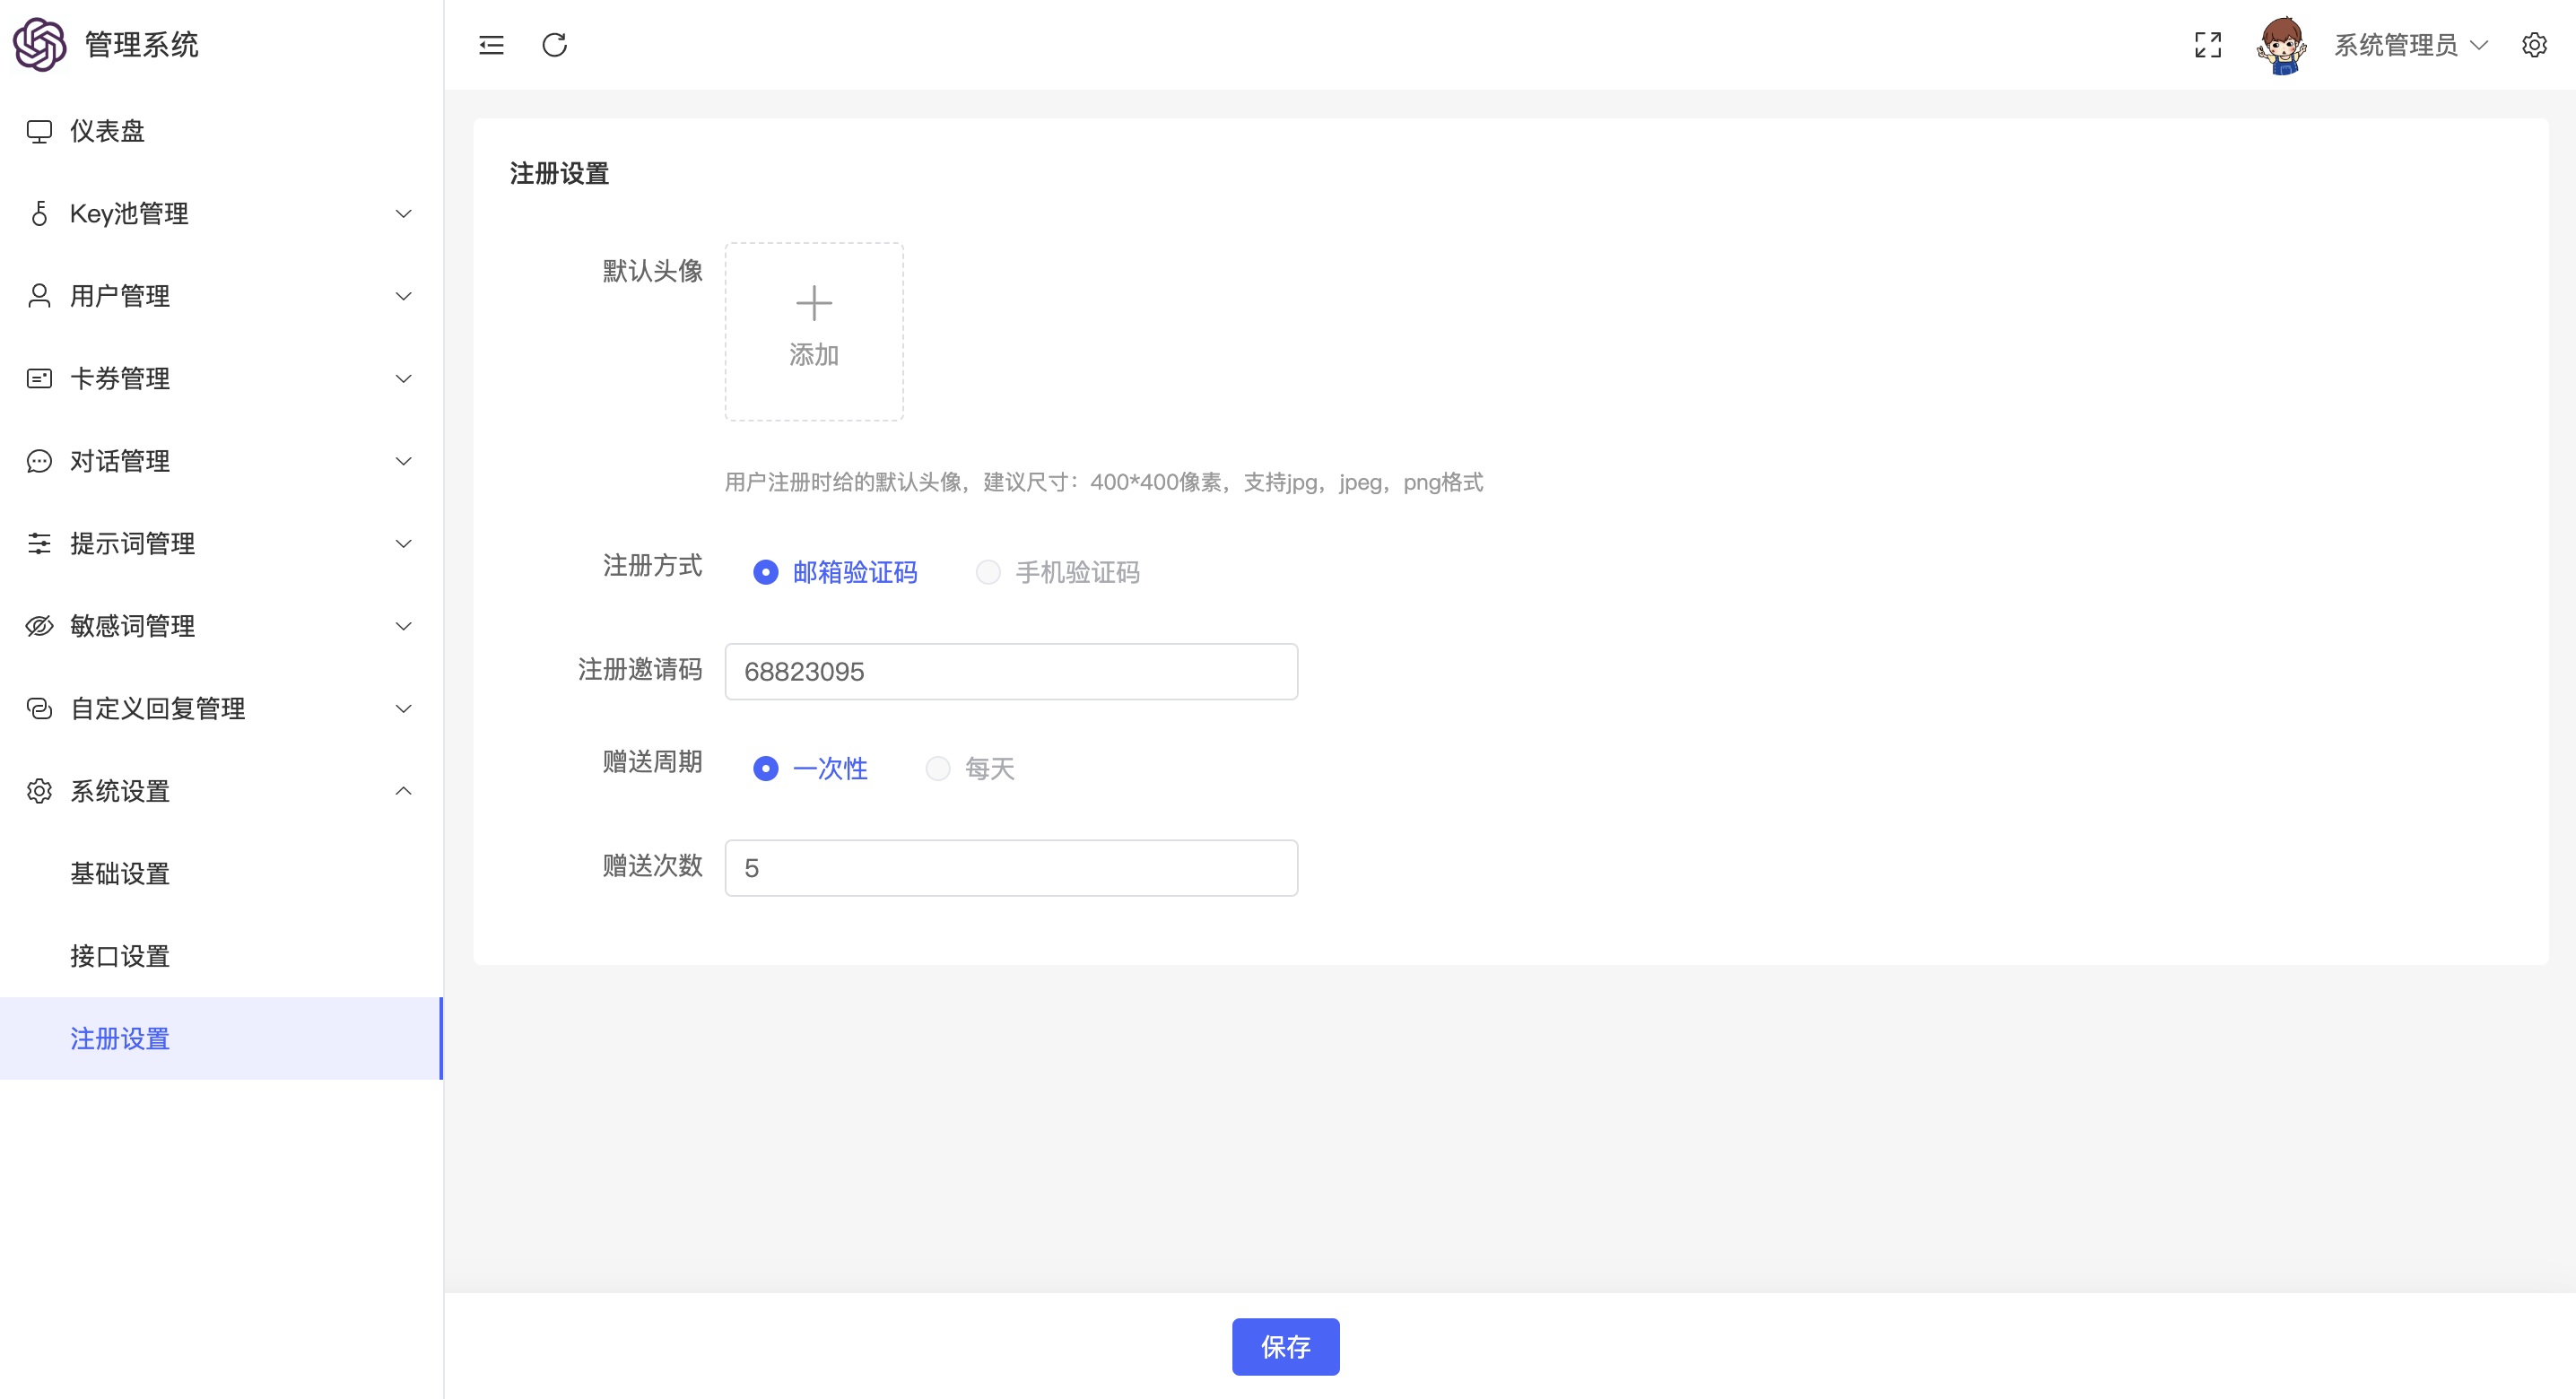The image size is (2576, 1399).
Task: Click the management system logo icon
Action: [x=39, y=44]
